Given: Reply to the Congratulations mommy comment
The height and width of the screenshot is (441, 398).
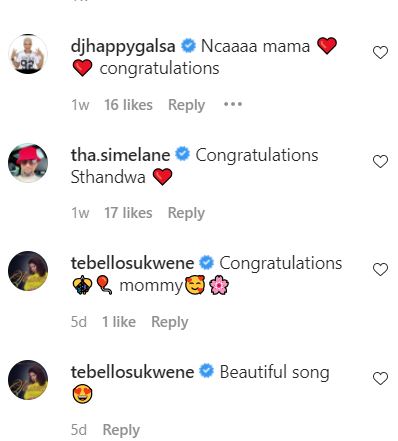Looking at the screenshot, I should tap(170, 322).
